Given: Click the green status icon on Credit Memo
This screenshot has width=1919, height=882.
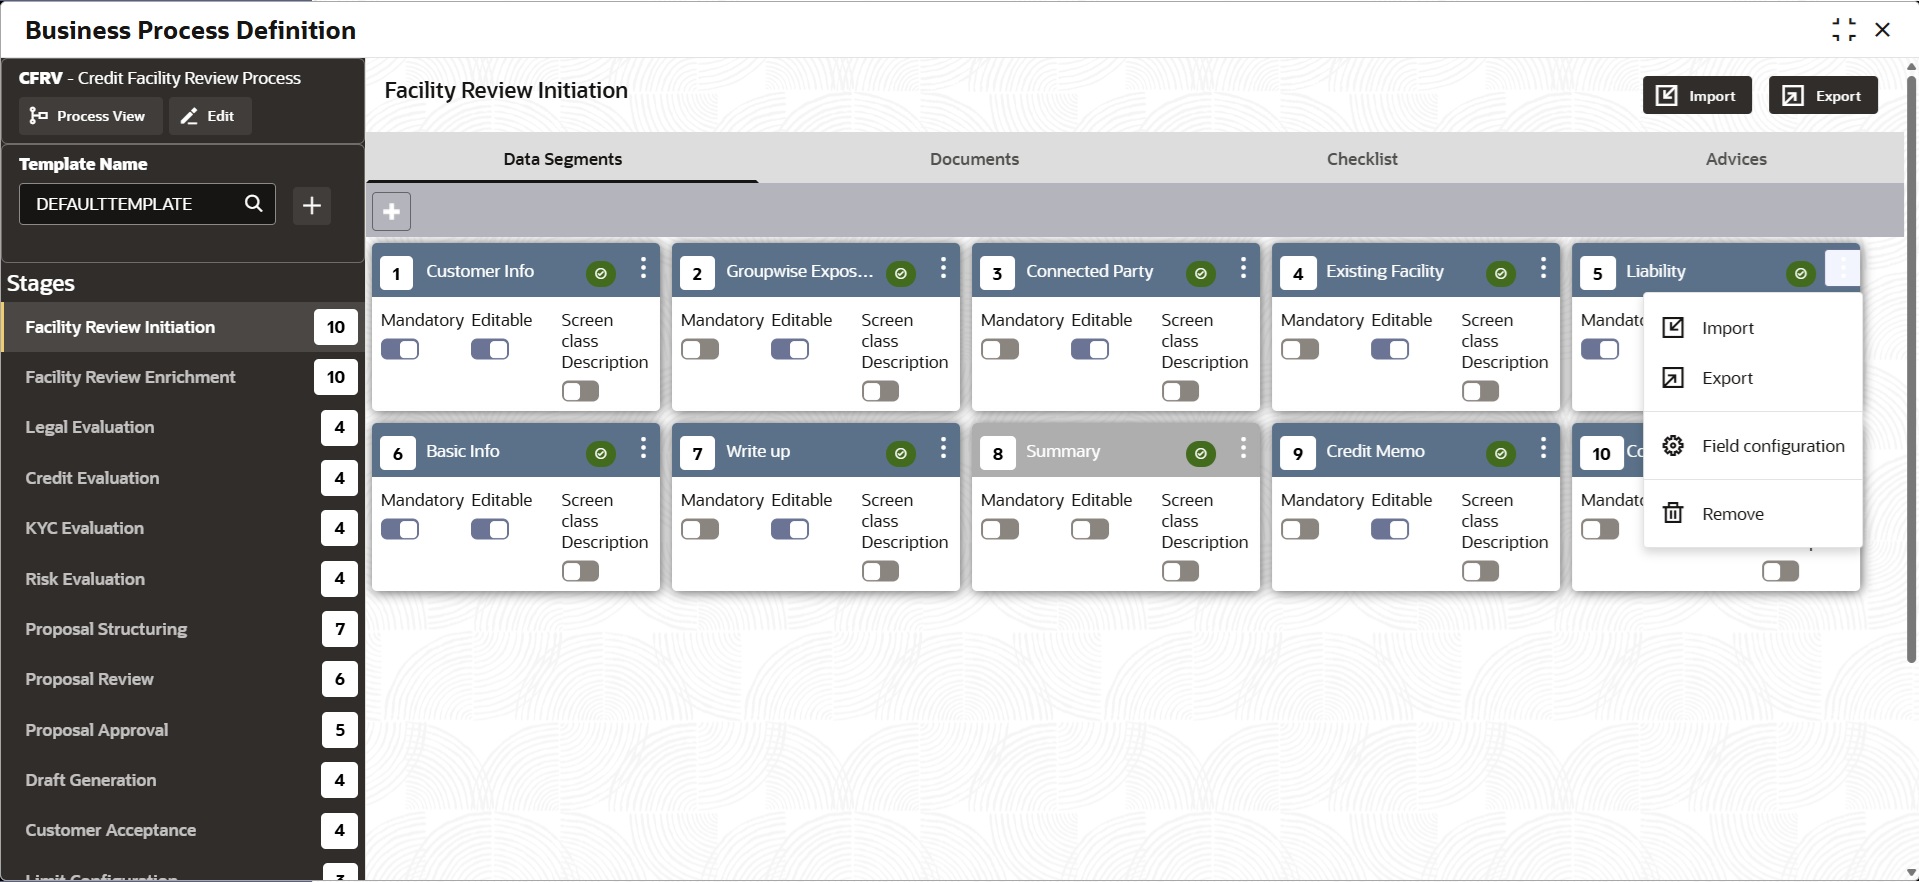Looking at the screenshot, I should [1500, 454].
